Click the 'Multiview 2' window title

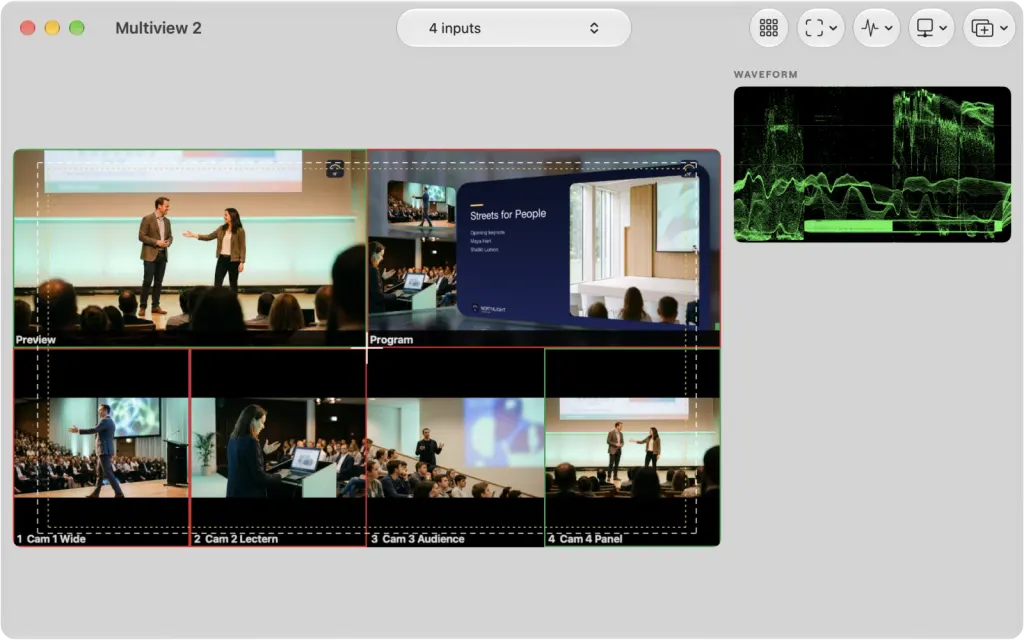158,28
